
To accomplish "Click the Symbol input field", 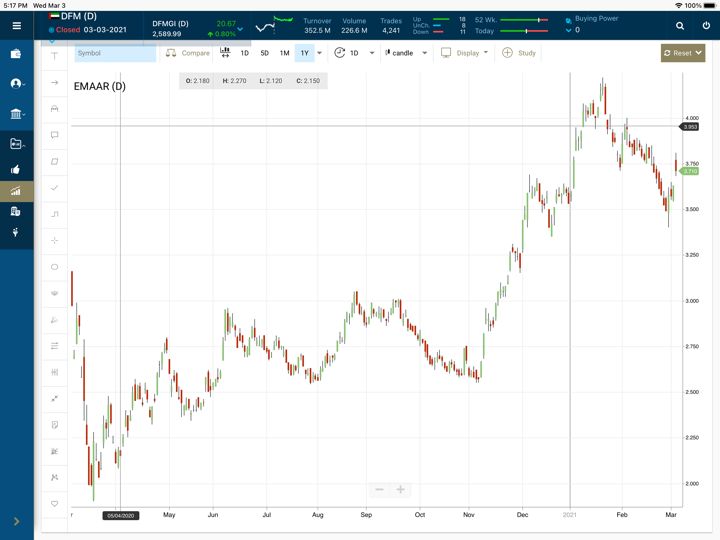I will 114,53.
